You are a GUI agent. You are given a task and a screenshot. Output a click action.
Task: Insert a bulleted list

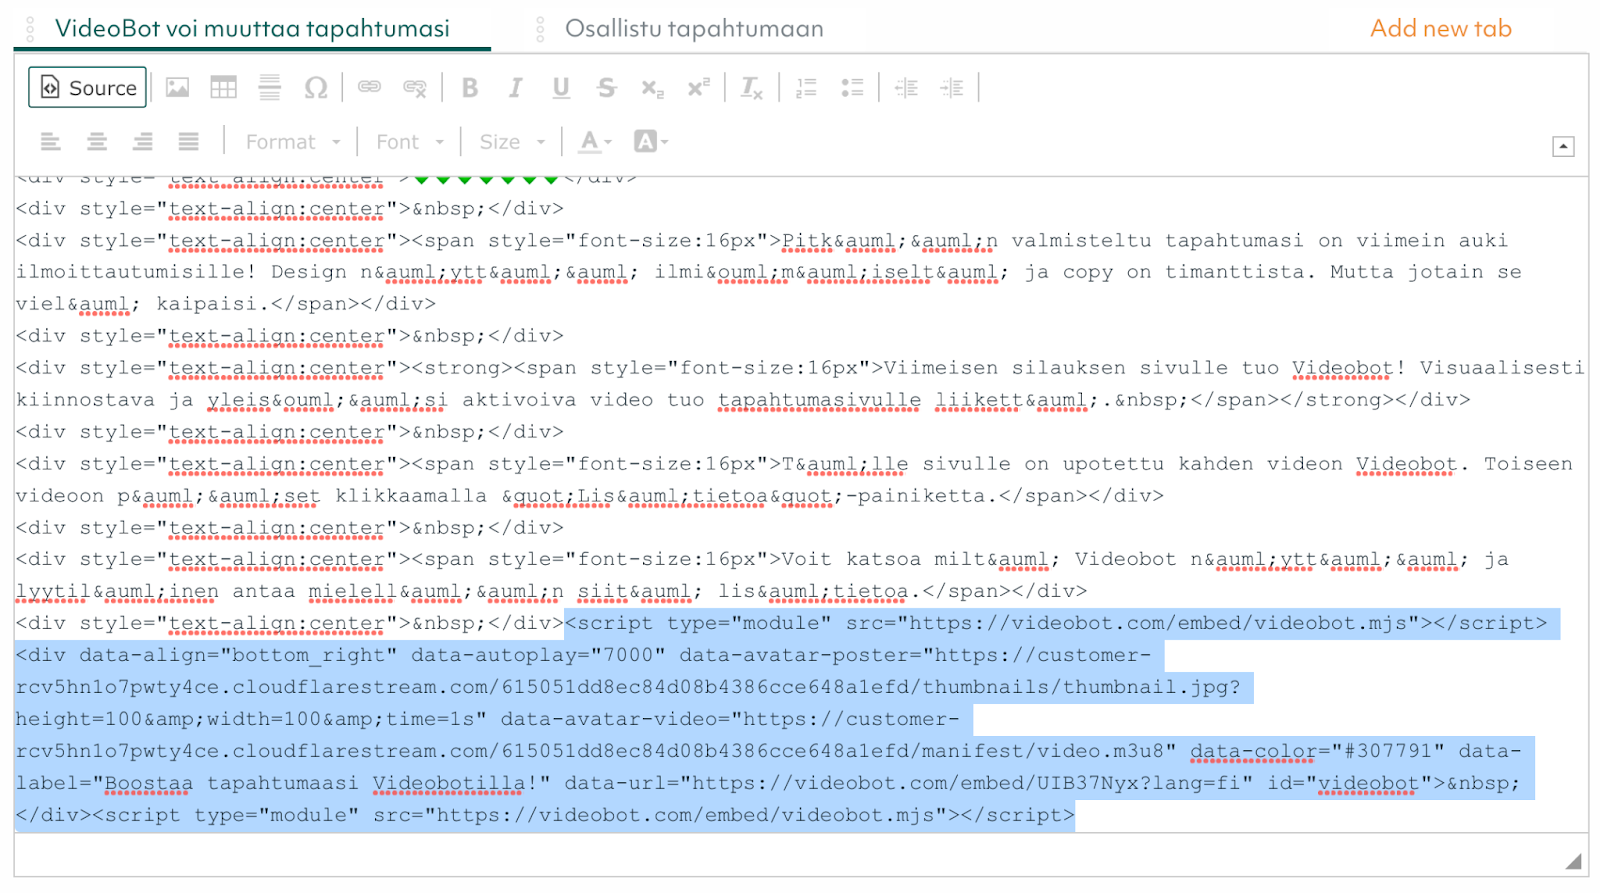click(x=852, y=88)
